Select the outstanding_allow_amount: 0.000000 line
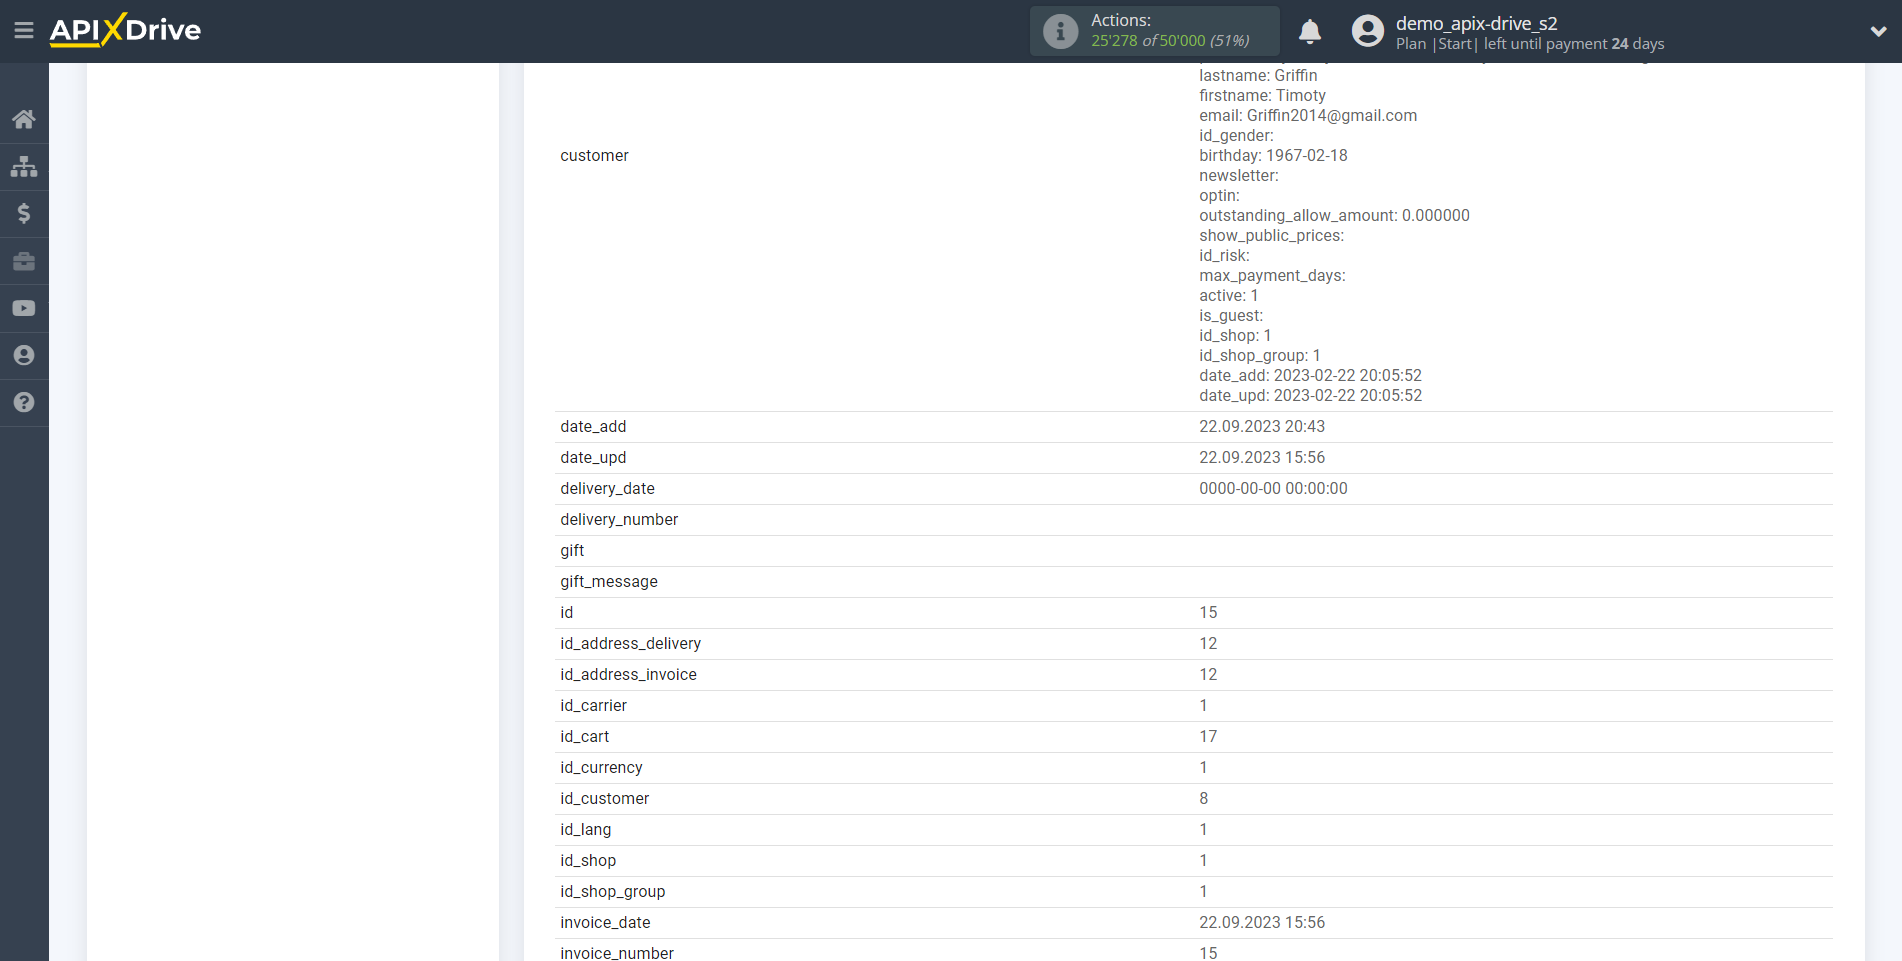Image resolution: width=1902 pixels, height=961 pixels. pyautogui.click(x=1334, y=215)
